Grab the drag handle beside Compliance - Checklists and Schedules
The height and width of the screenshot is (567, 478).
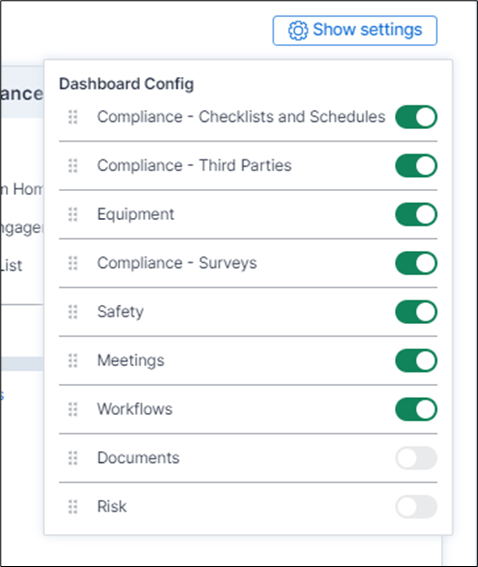tap(73, 117)
